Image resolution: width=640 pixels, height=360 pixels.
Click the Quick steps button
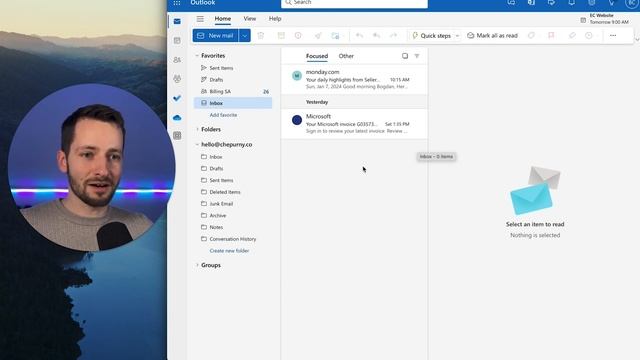click(x=431, y=36)
